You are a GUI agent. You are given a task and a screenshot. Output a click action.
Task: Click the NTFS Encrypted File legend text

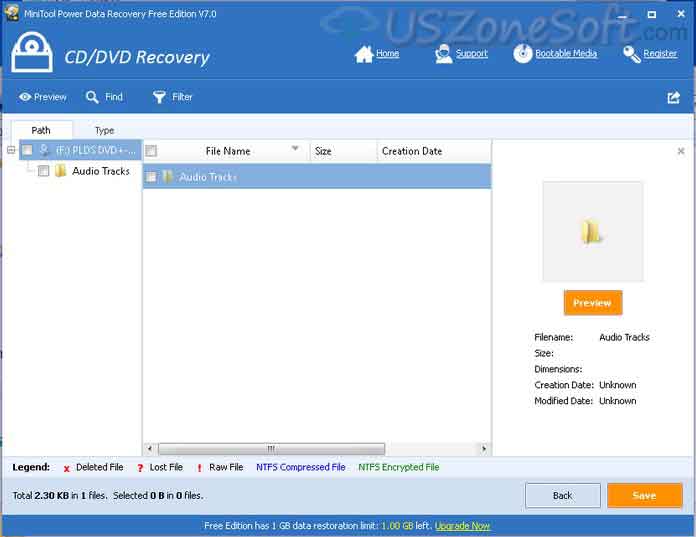399,467
